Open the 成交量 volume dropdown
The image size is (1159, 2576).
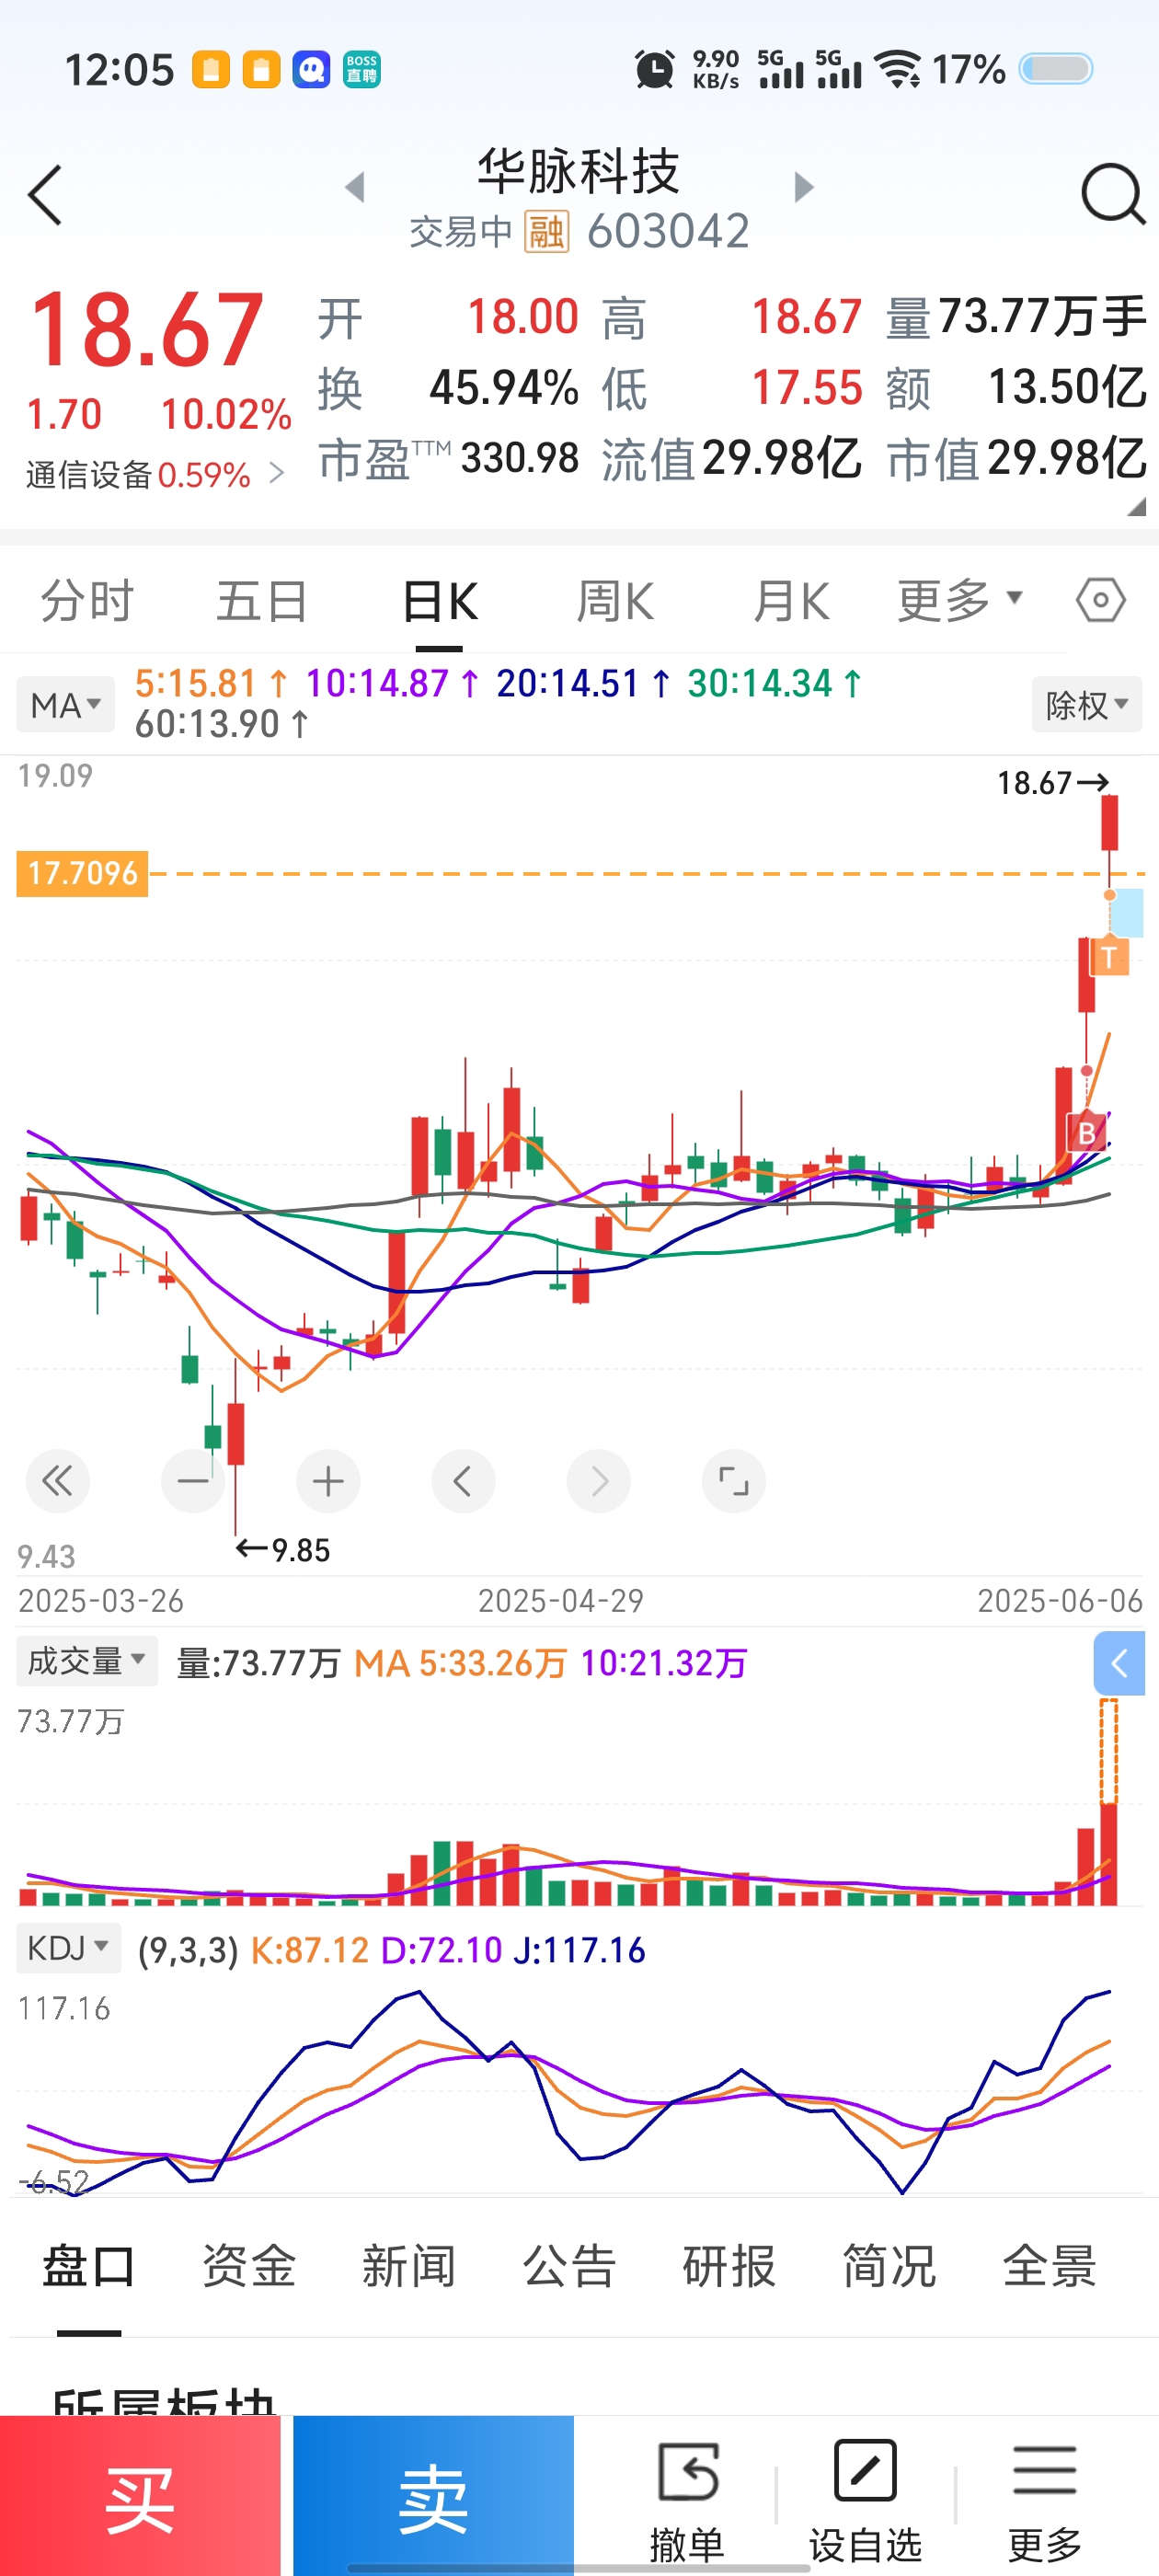87,1661
